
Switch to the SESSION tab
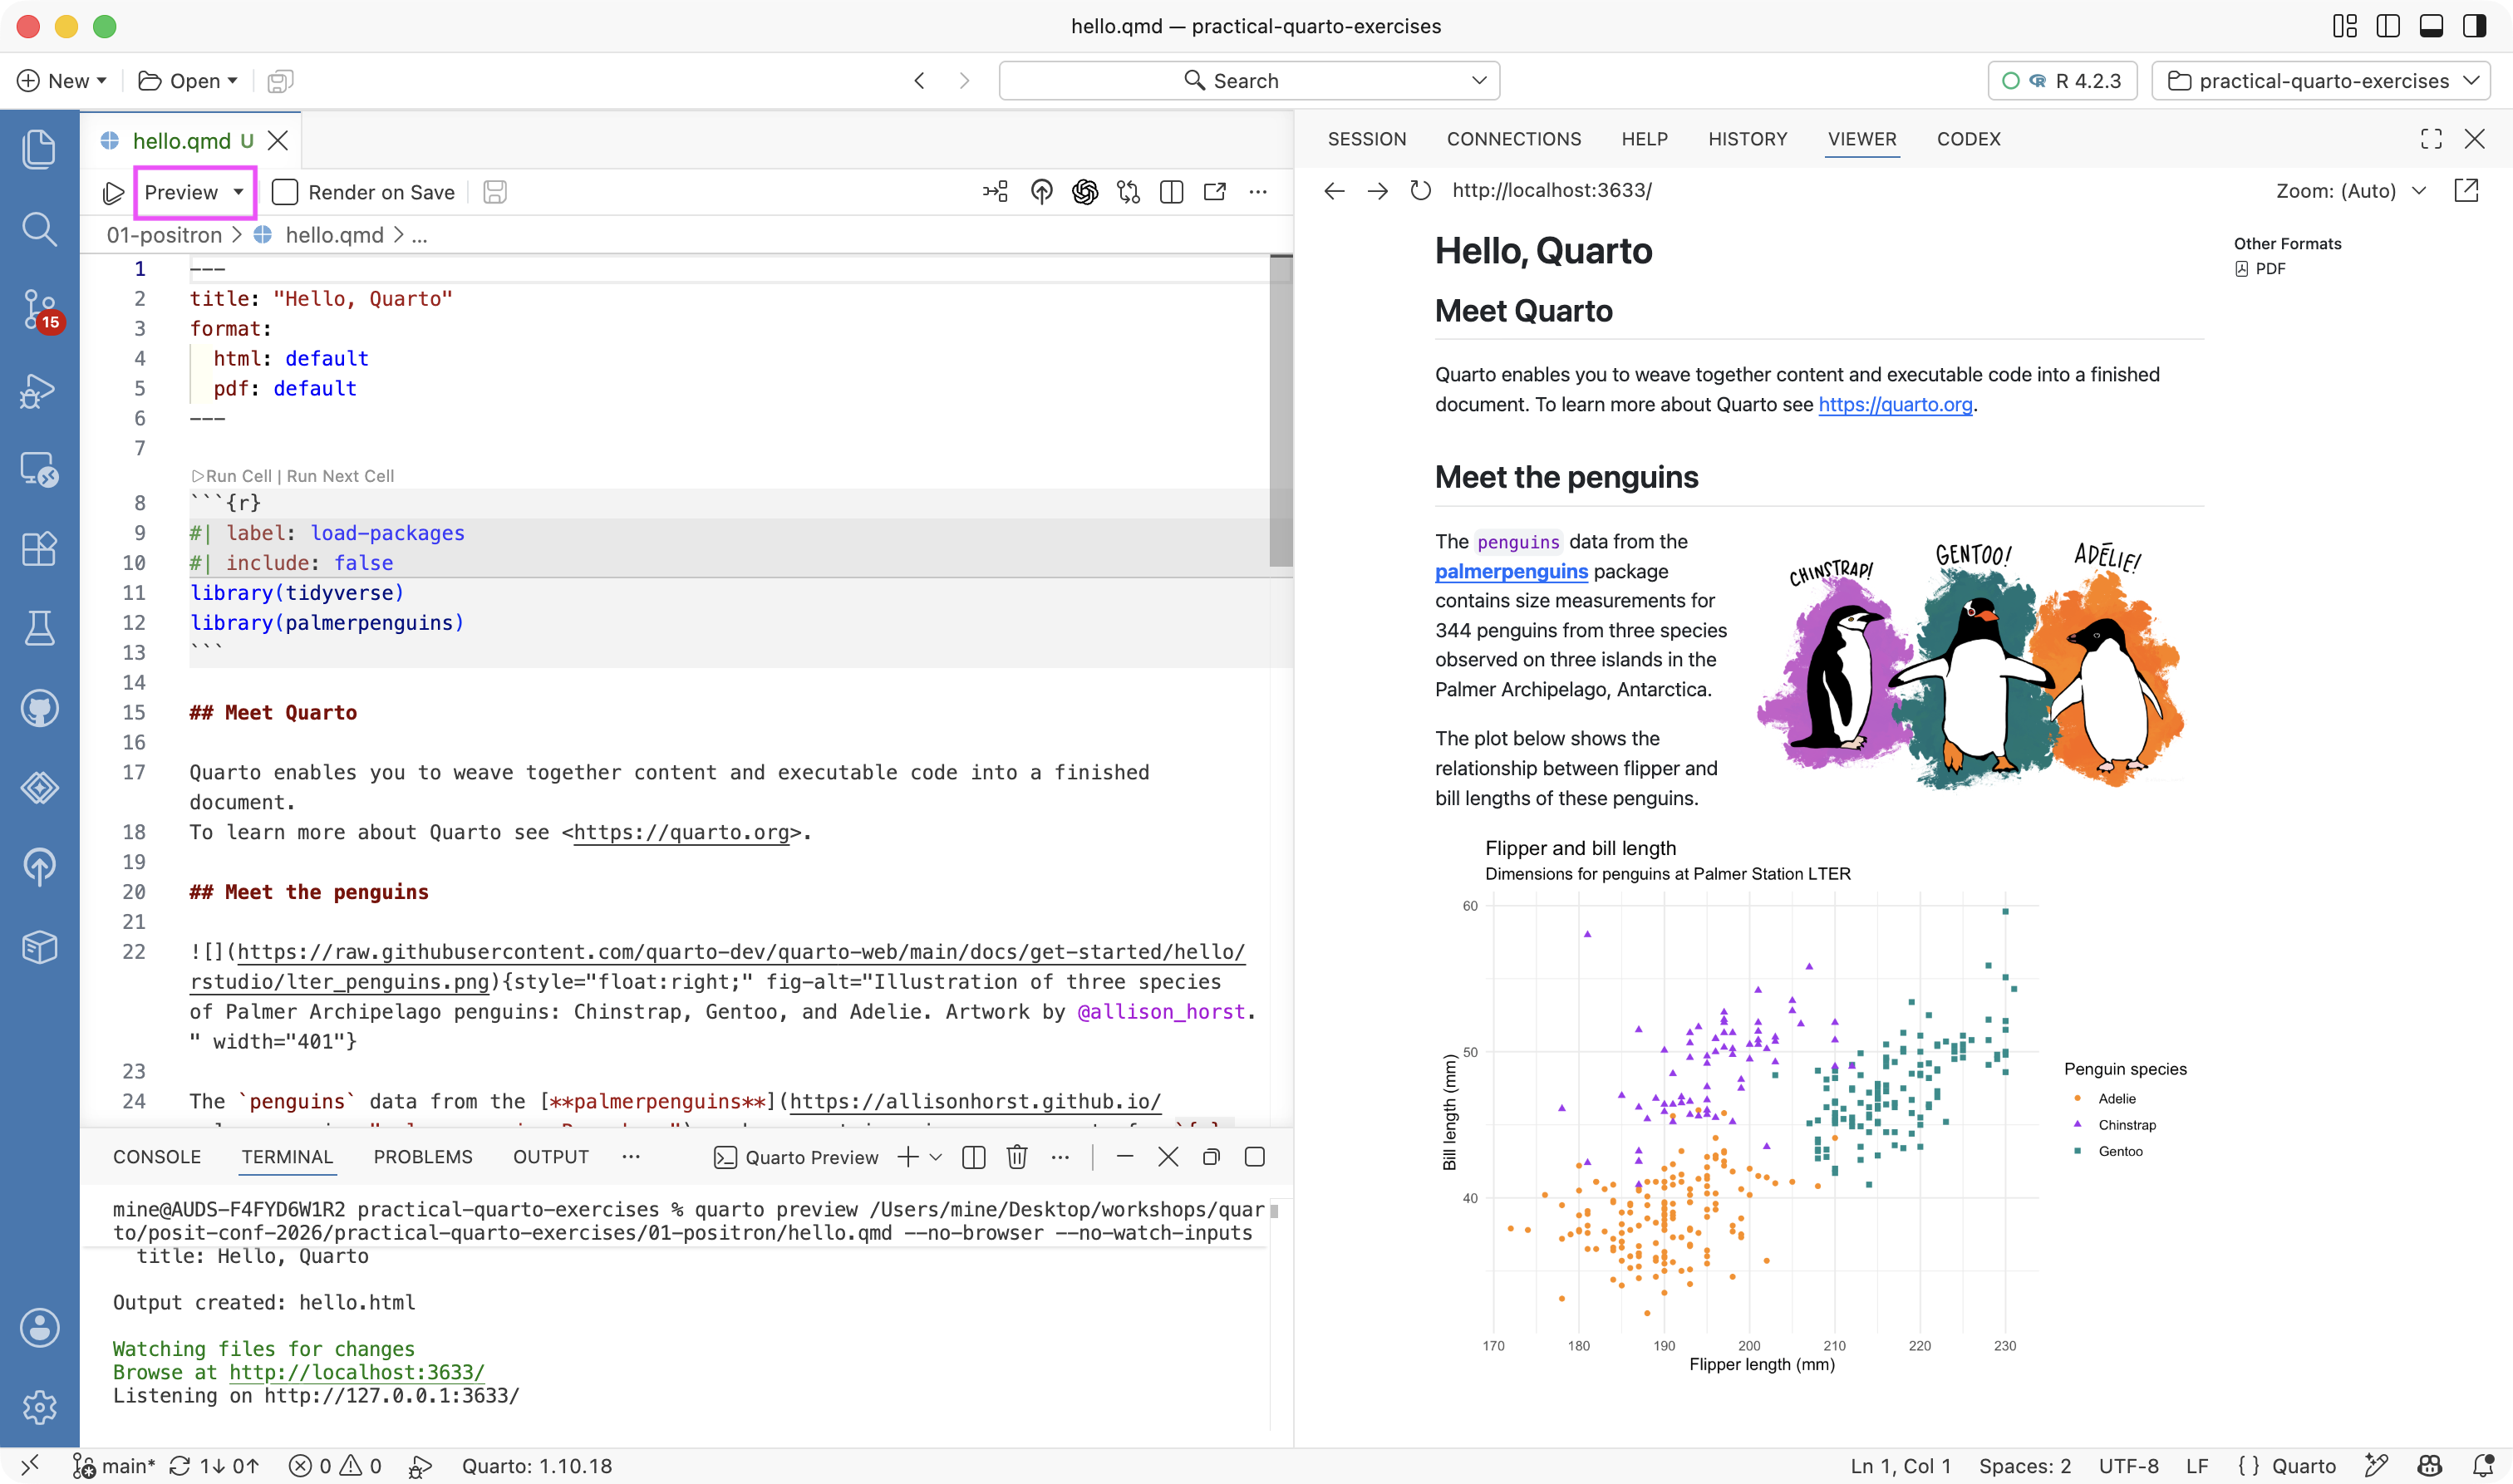pyautogui.click(x=1366, y=139)
